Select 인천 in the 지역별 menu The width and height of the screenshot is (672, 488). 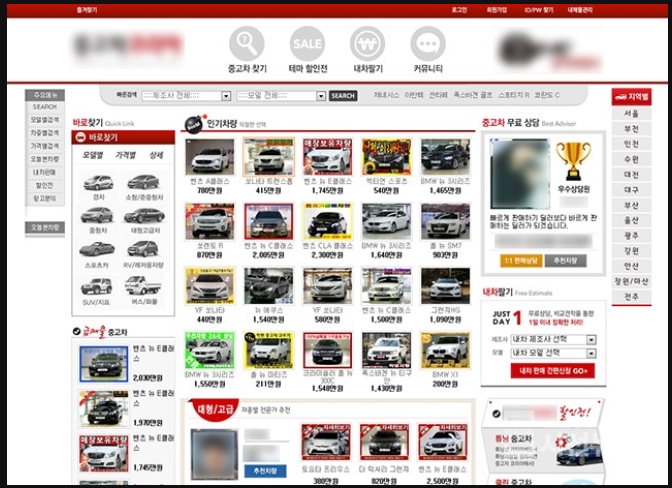pos(631,144)
